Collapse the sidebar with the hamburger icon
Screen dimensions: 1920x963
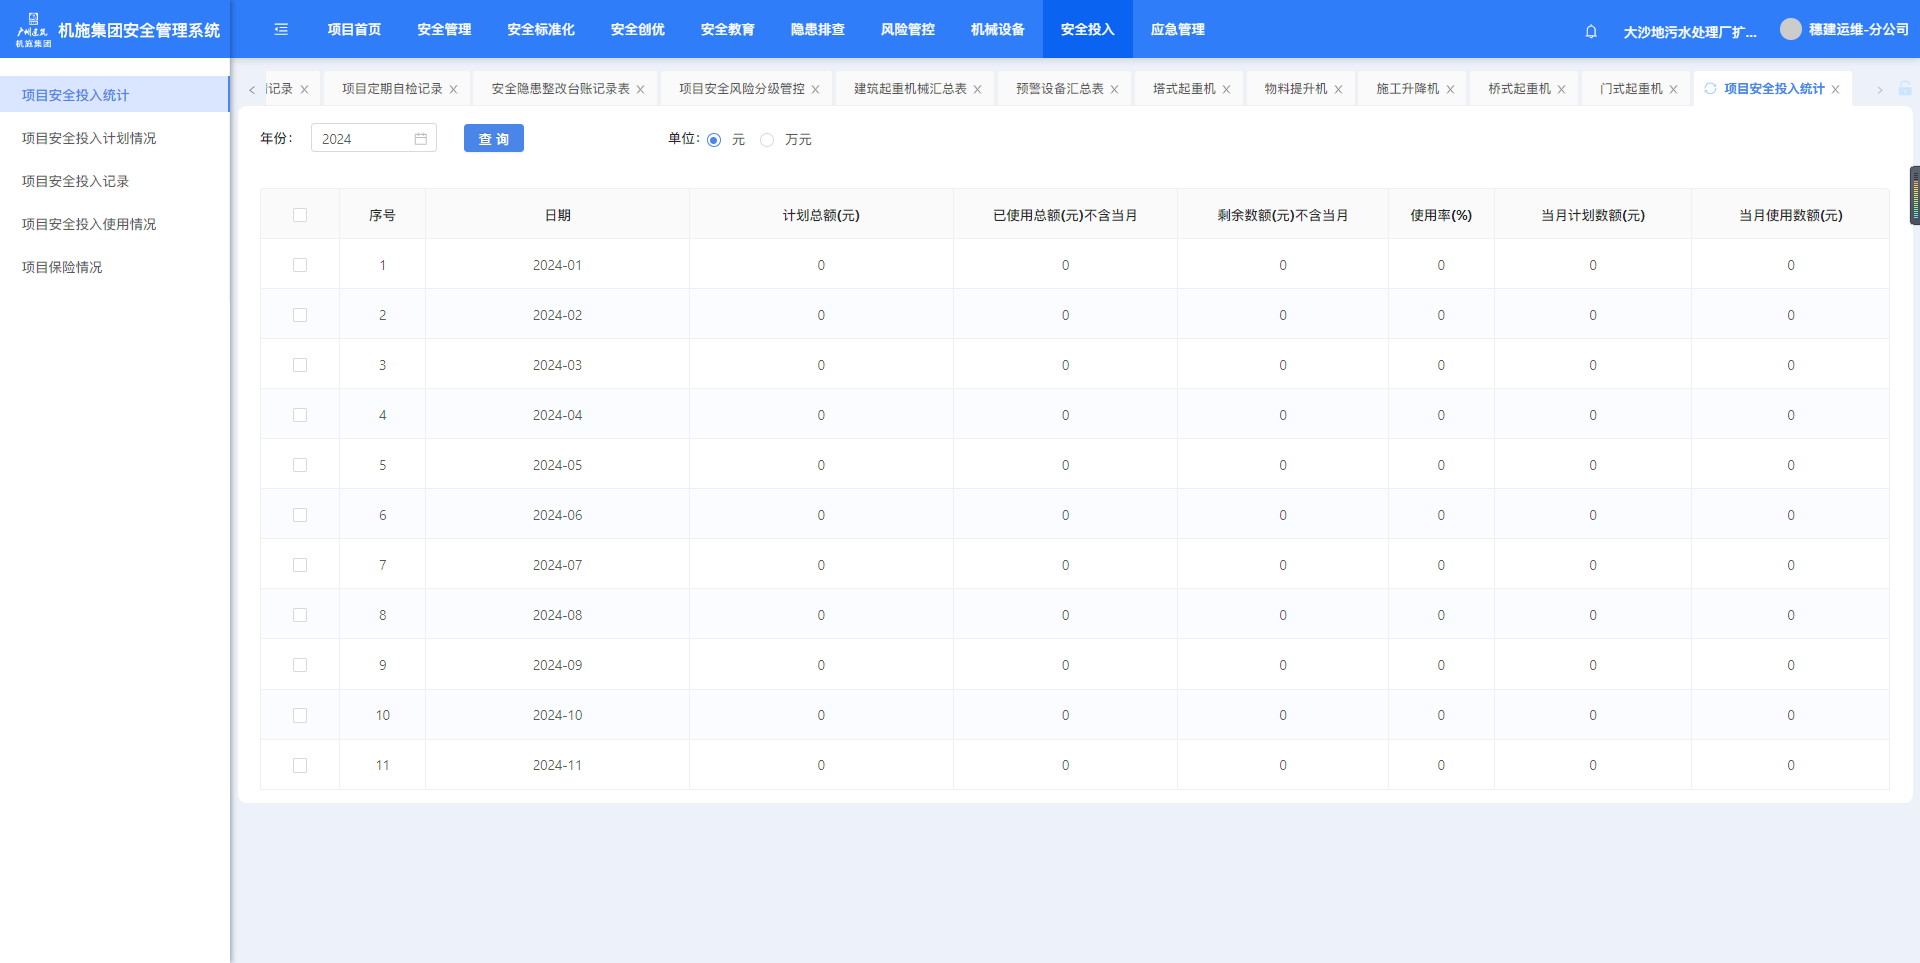coord(281,30)
